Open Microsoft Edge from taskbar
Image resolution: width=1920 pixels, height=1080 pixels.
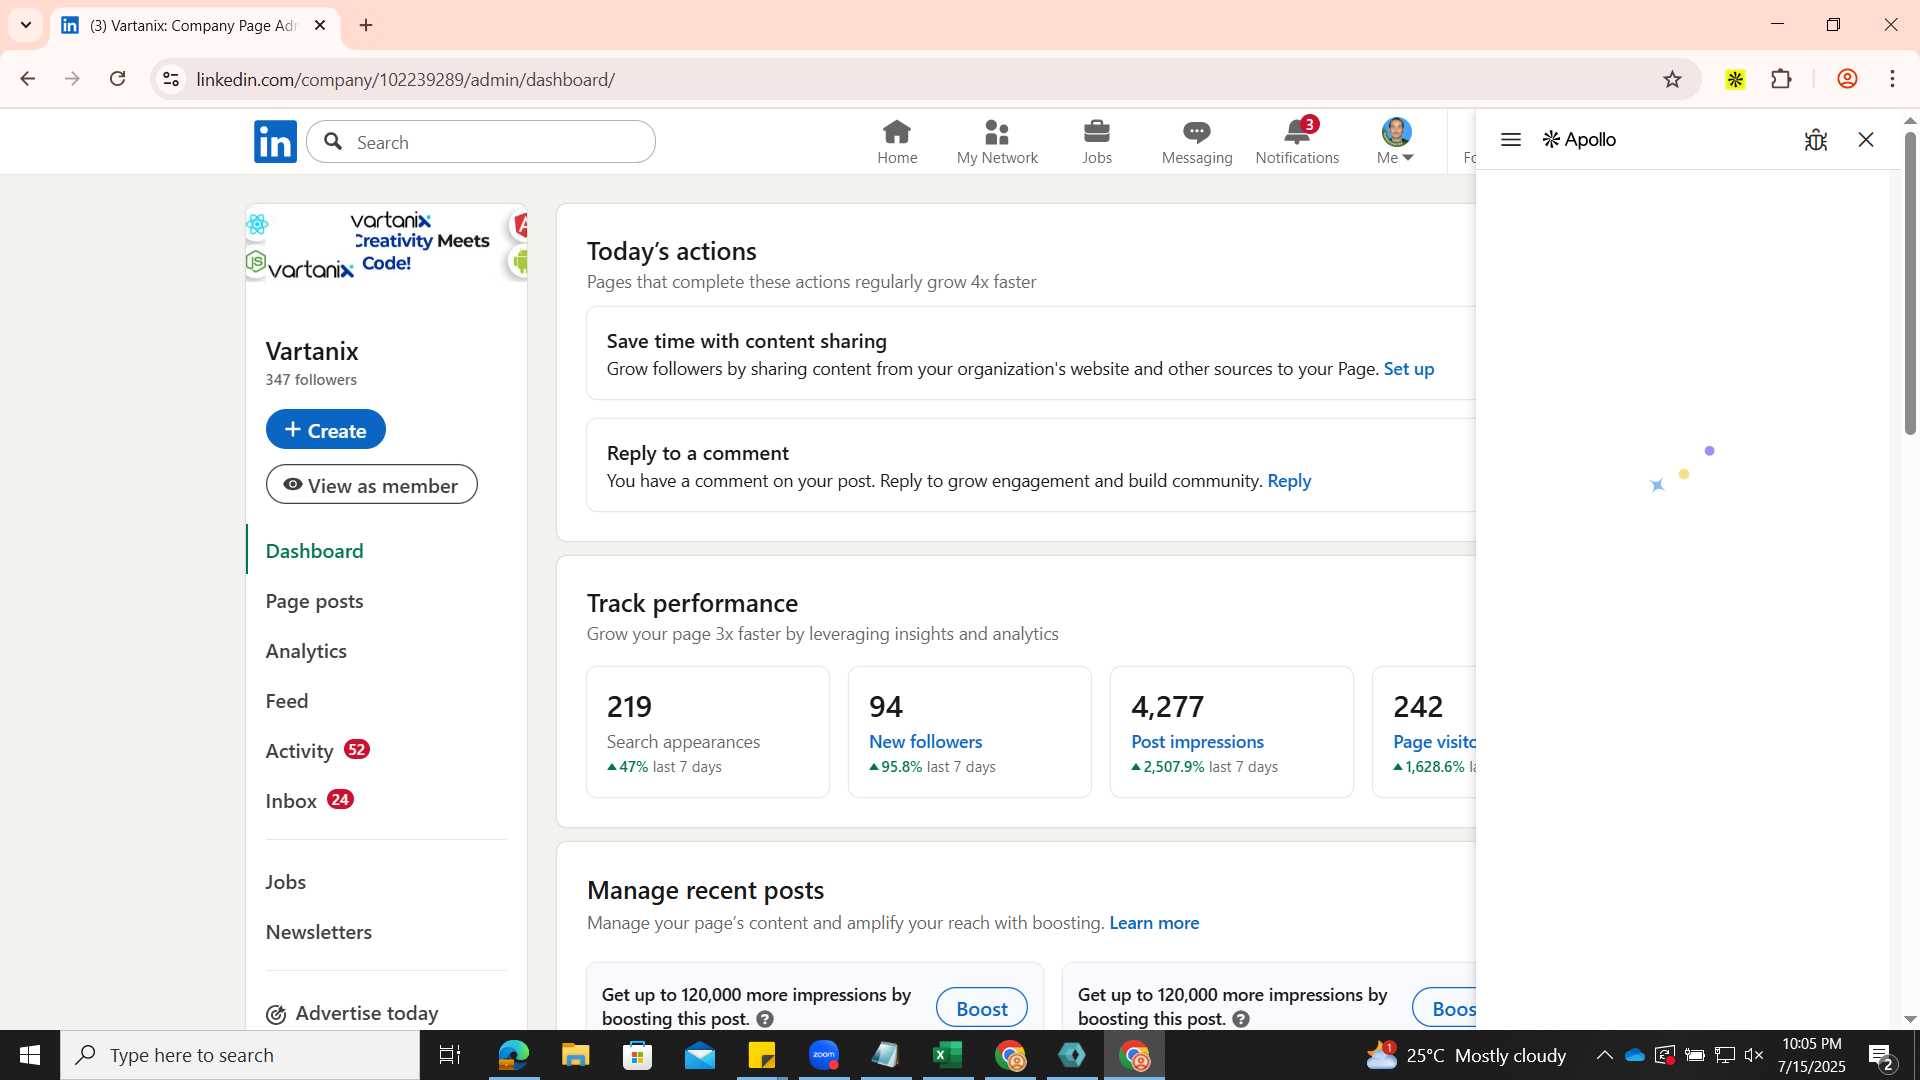pos(513,1055)
